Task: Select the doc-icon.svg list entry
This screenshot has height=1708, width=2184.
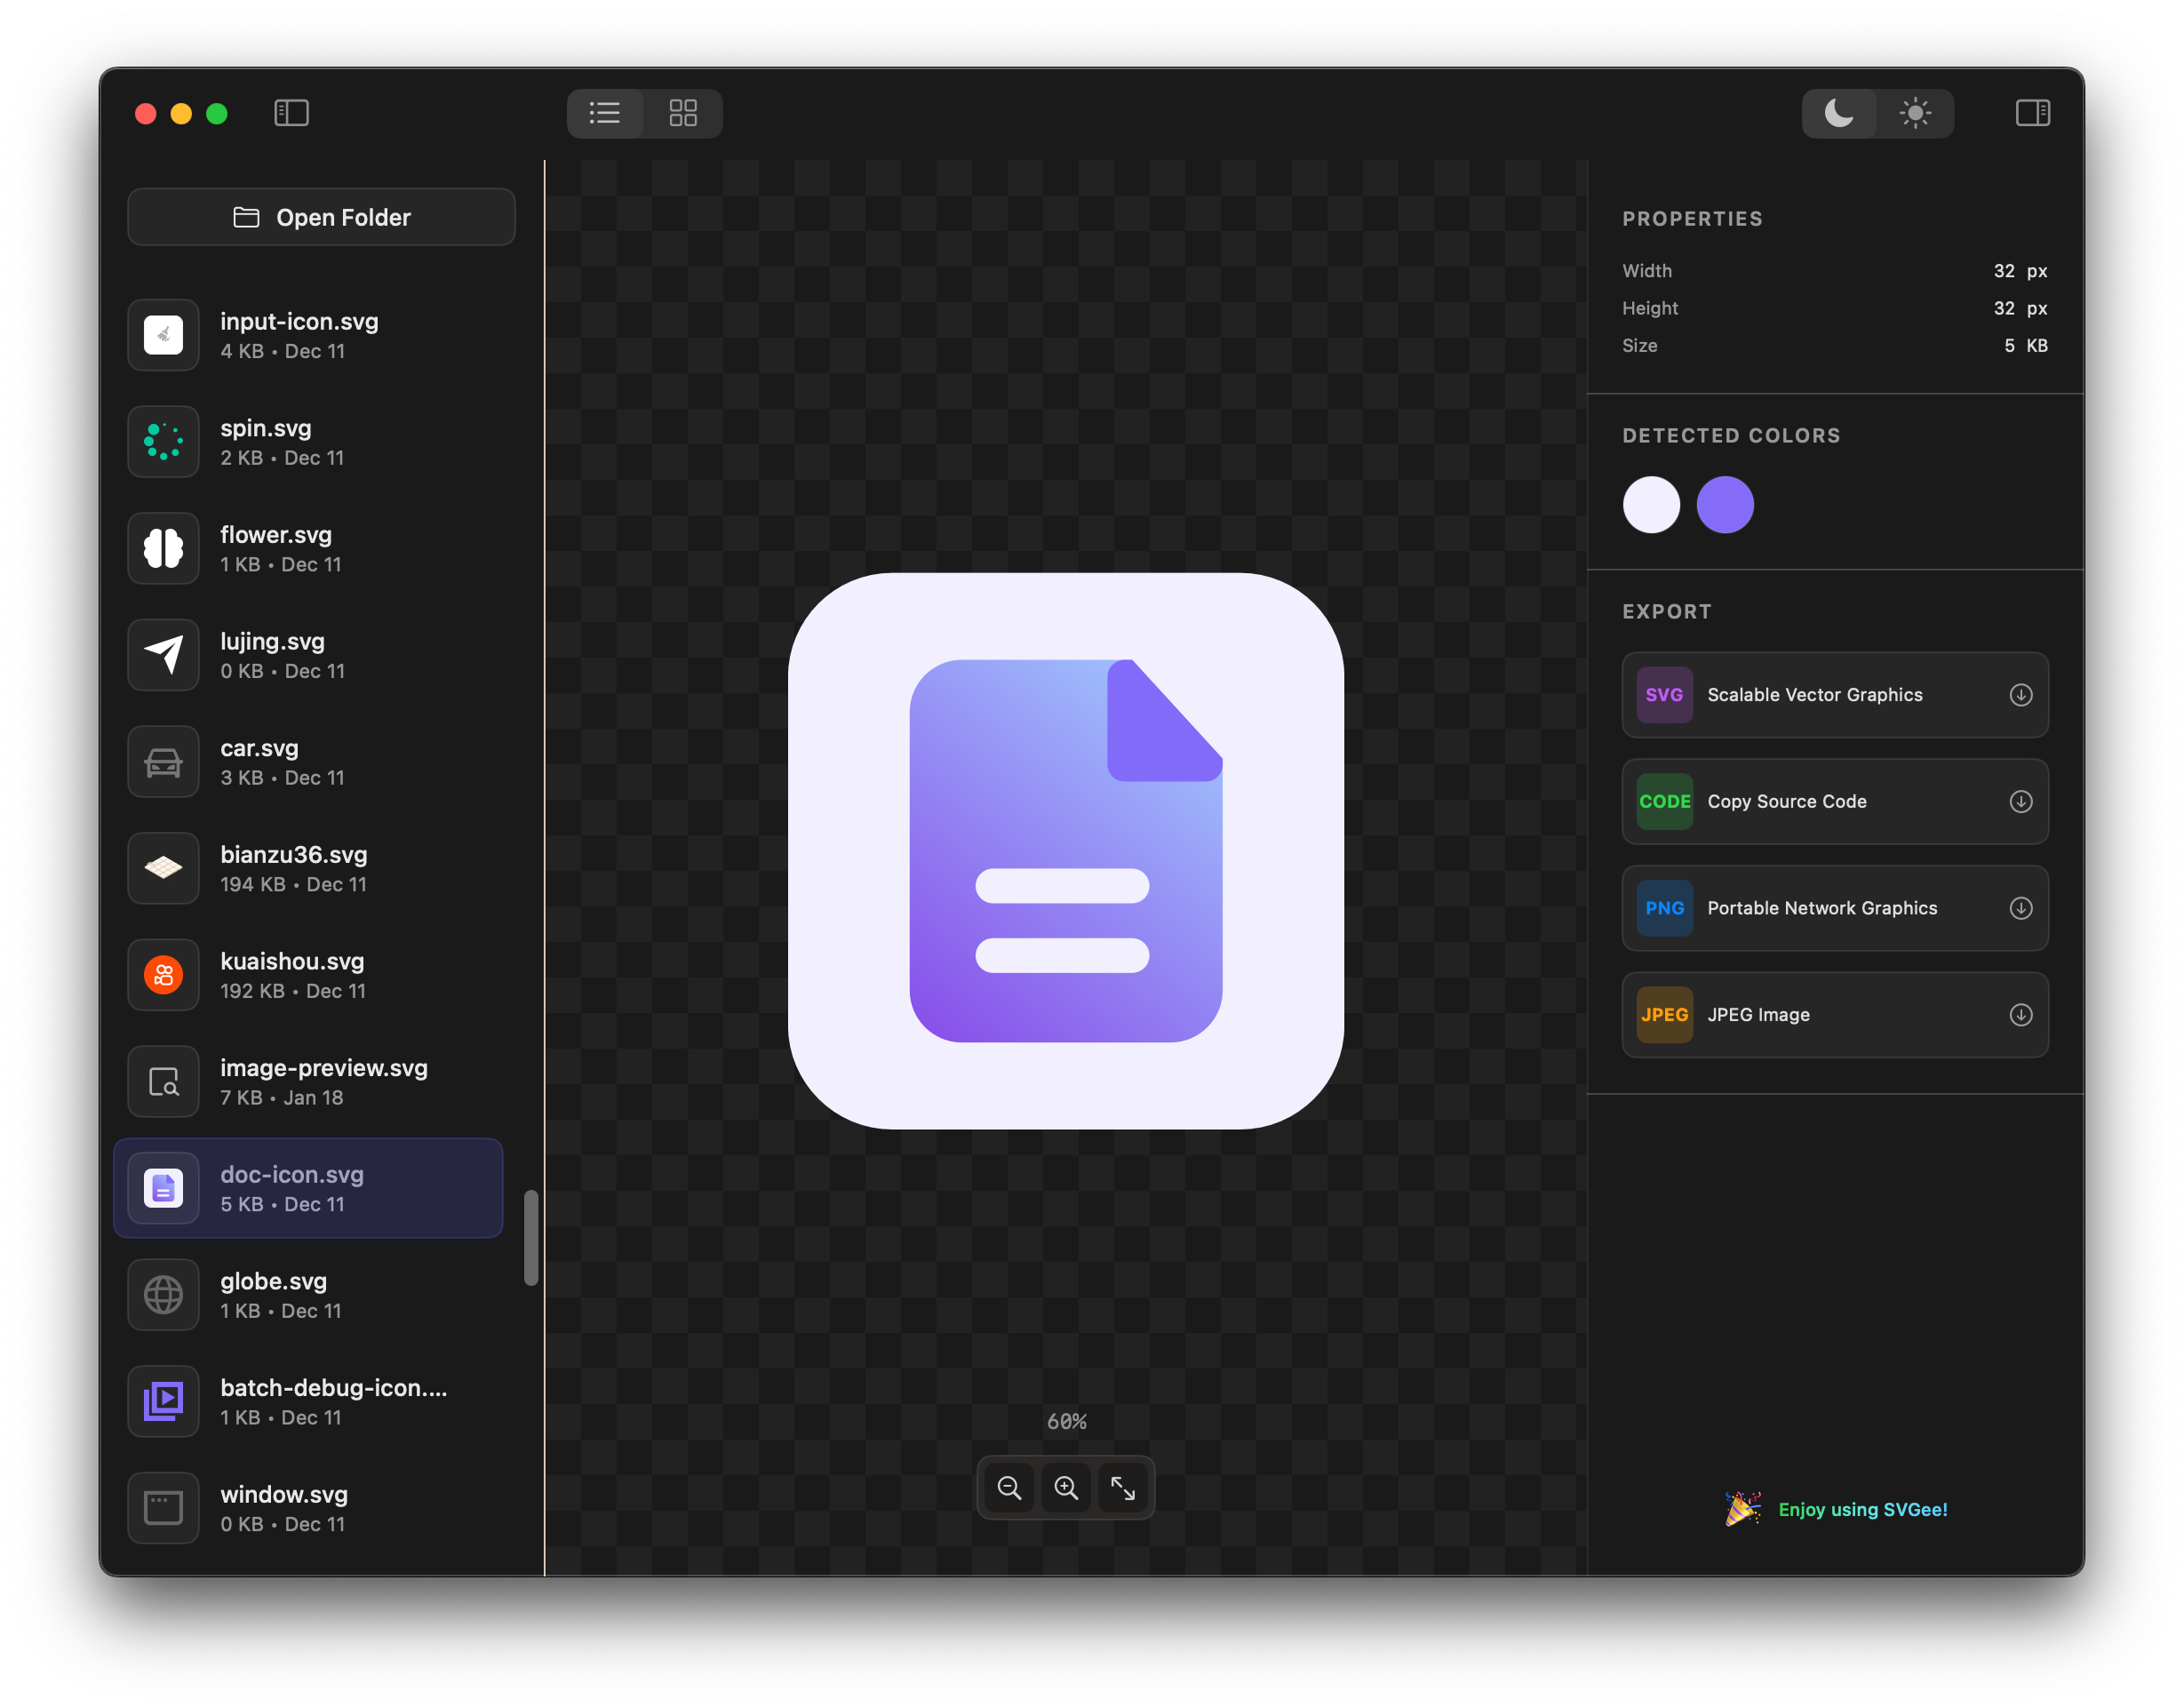Action: [309, 1188]
